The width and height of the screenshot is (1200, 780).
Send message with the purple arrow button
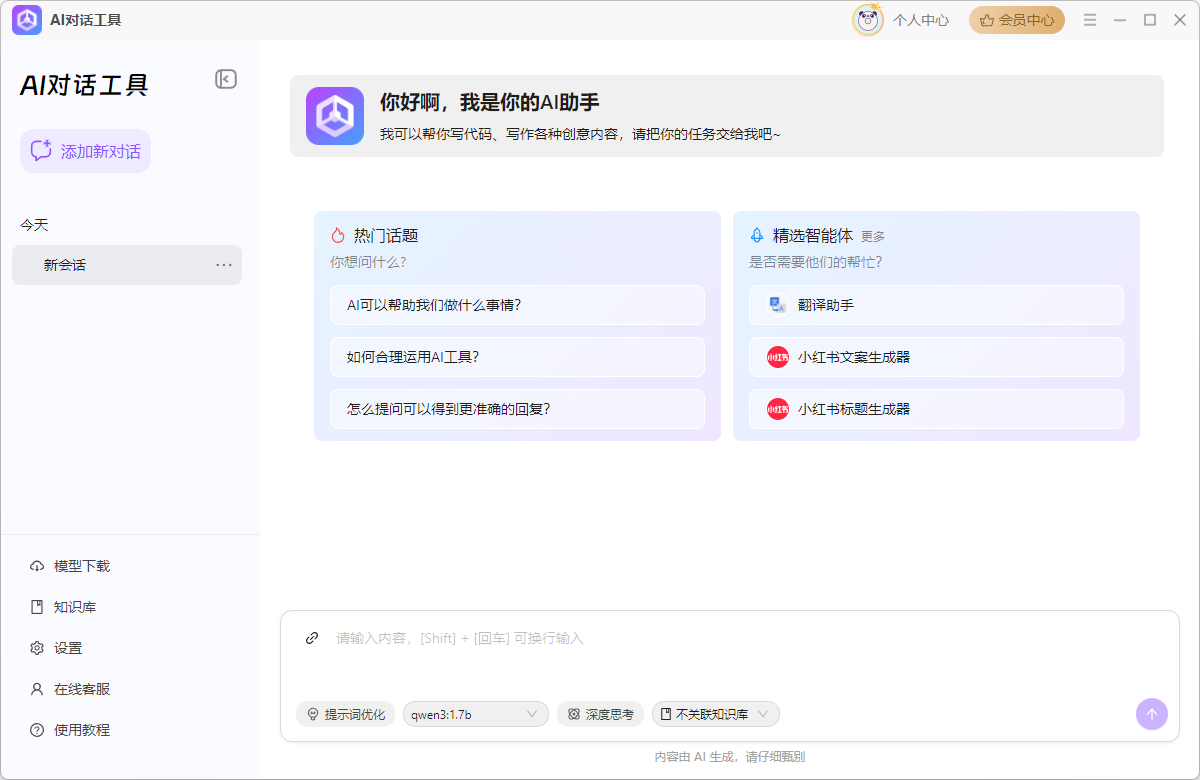point(1151,714)
